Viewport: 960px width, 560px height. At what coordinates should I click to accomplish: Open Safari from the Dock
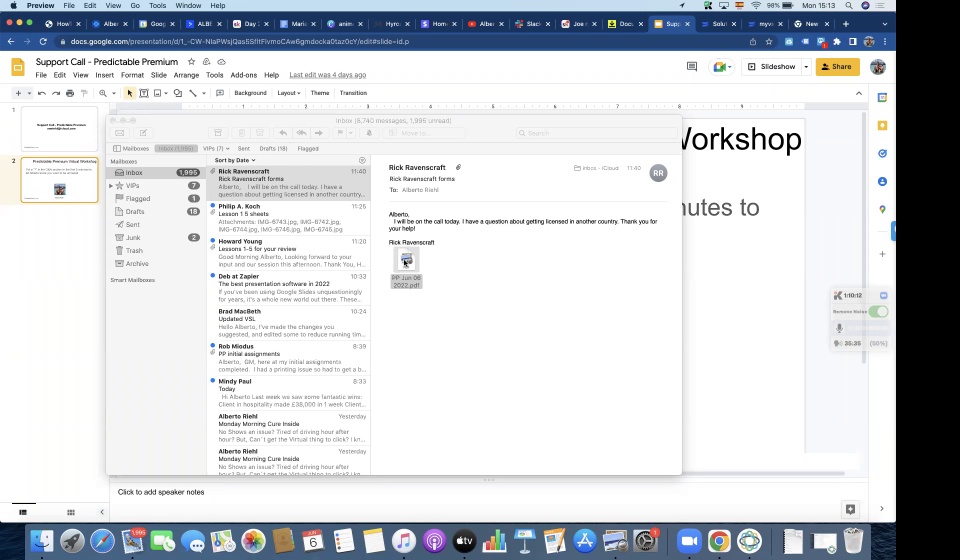102,541
